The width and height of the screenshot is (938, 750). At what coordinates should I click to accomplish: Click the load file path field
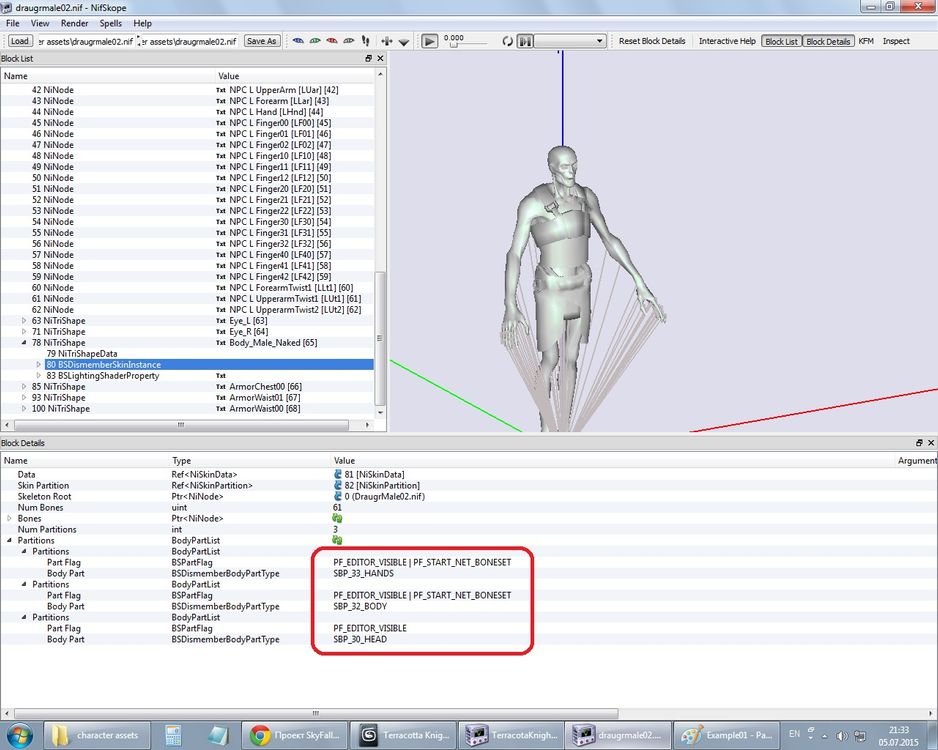tap(85, 41)
